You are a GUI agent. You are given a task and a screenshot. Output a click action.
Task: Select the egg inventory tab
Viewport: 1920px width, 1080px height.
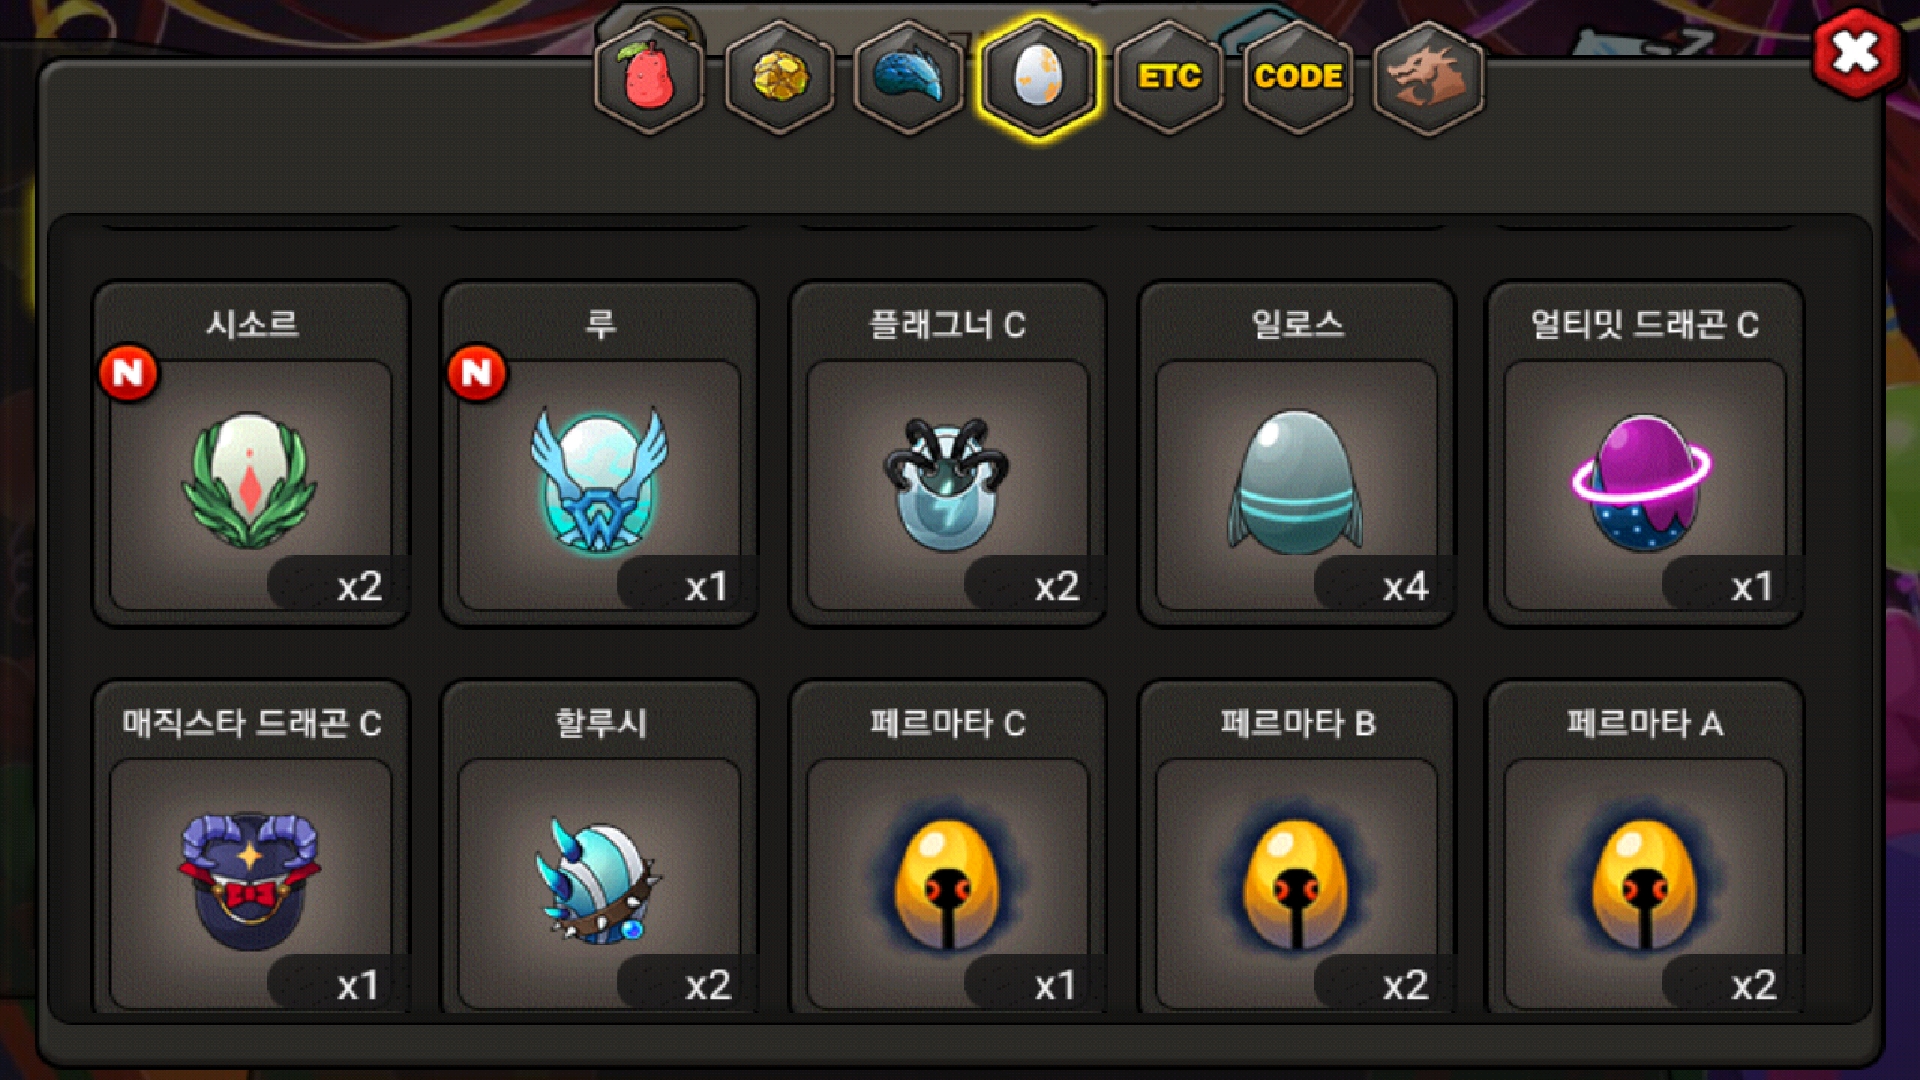[x=1039, y=77]
